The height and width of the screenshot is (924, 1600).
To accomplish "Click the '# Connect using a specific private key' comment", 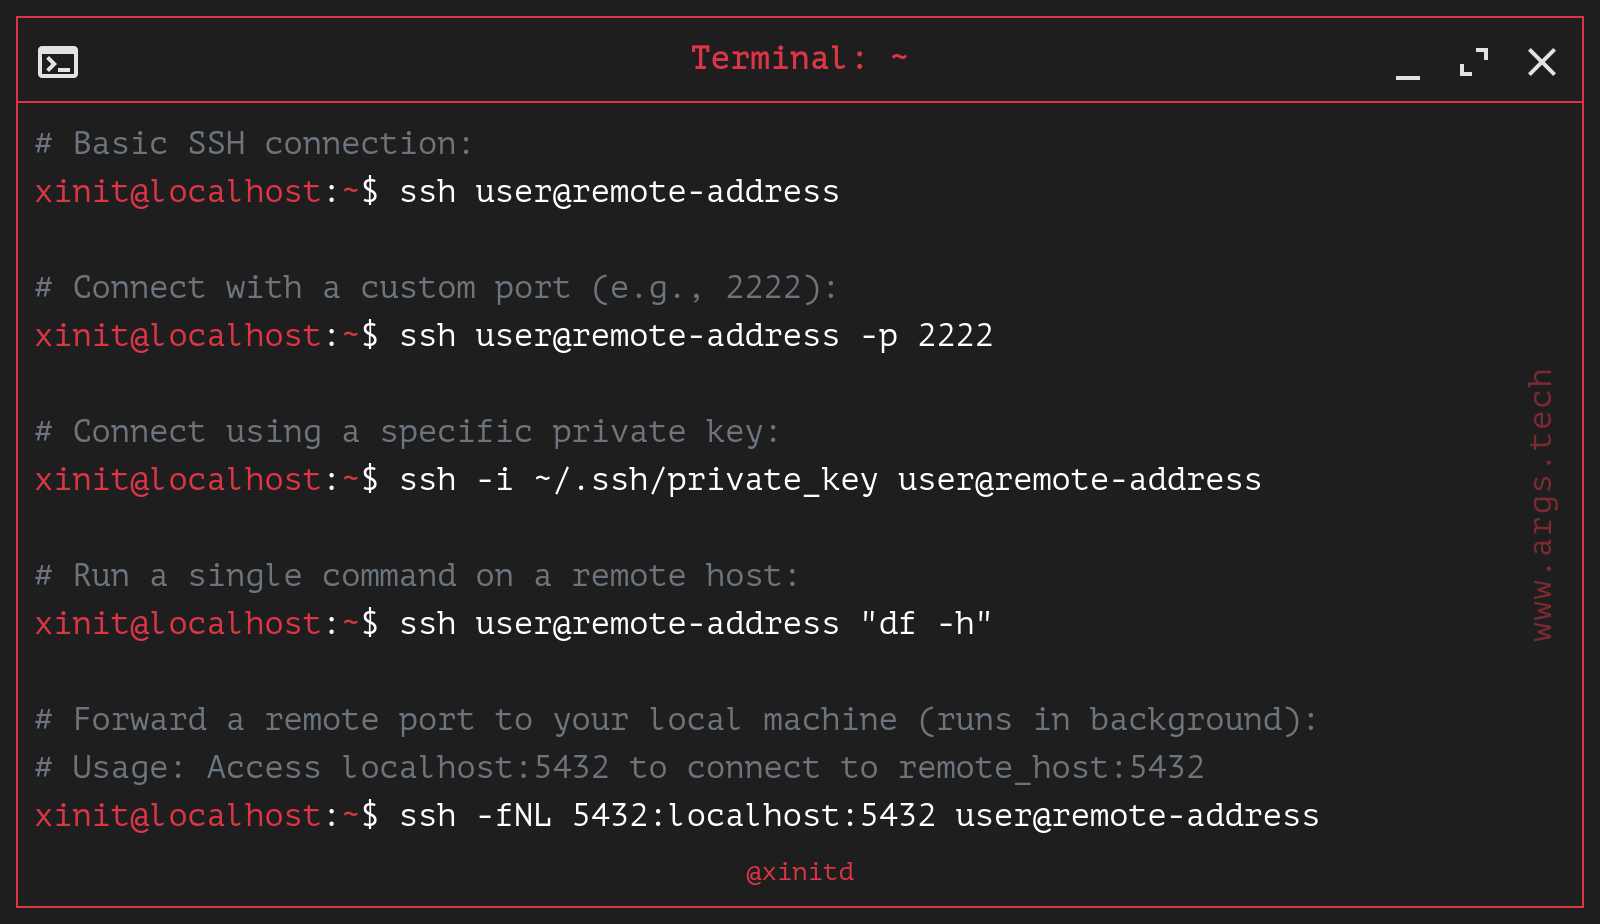I will pyautogui.click(x=406, y=432).
